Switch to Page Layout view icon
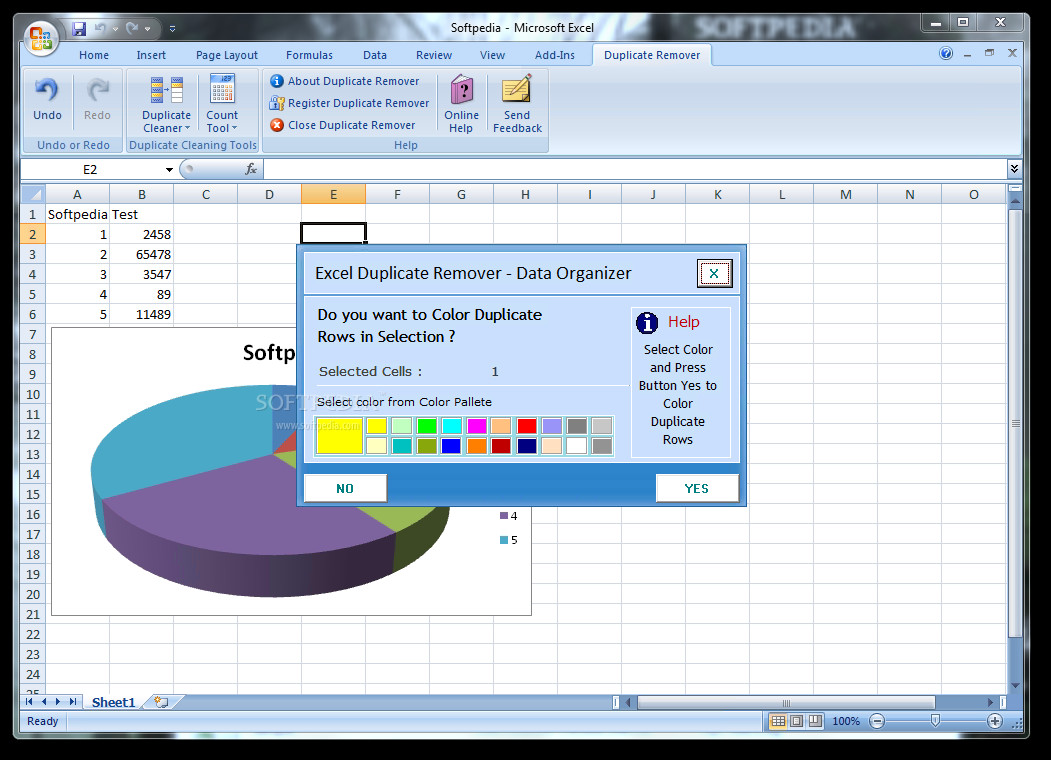The height and width of the screenshot is (760, 1051). click(796, 721)
